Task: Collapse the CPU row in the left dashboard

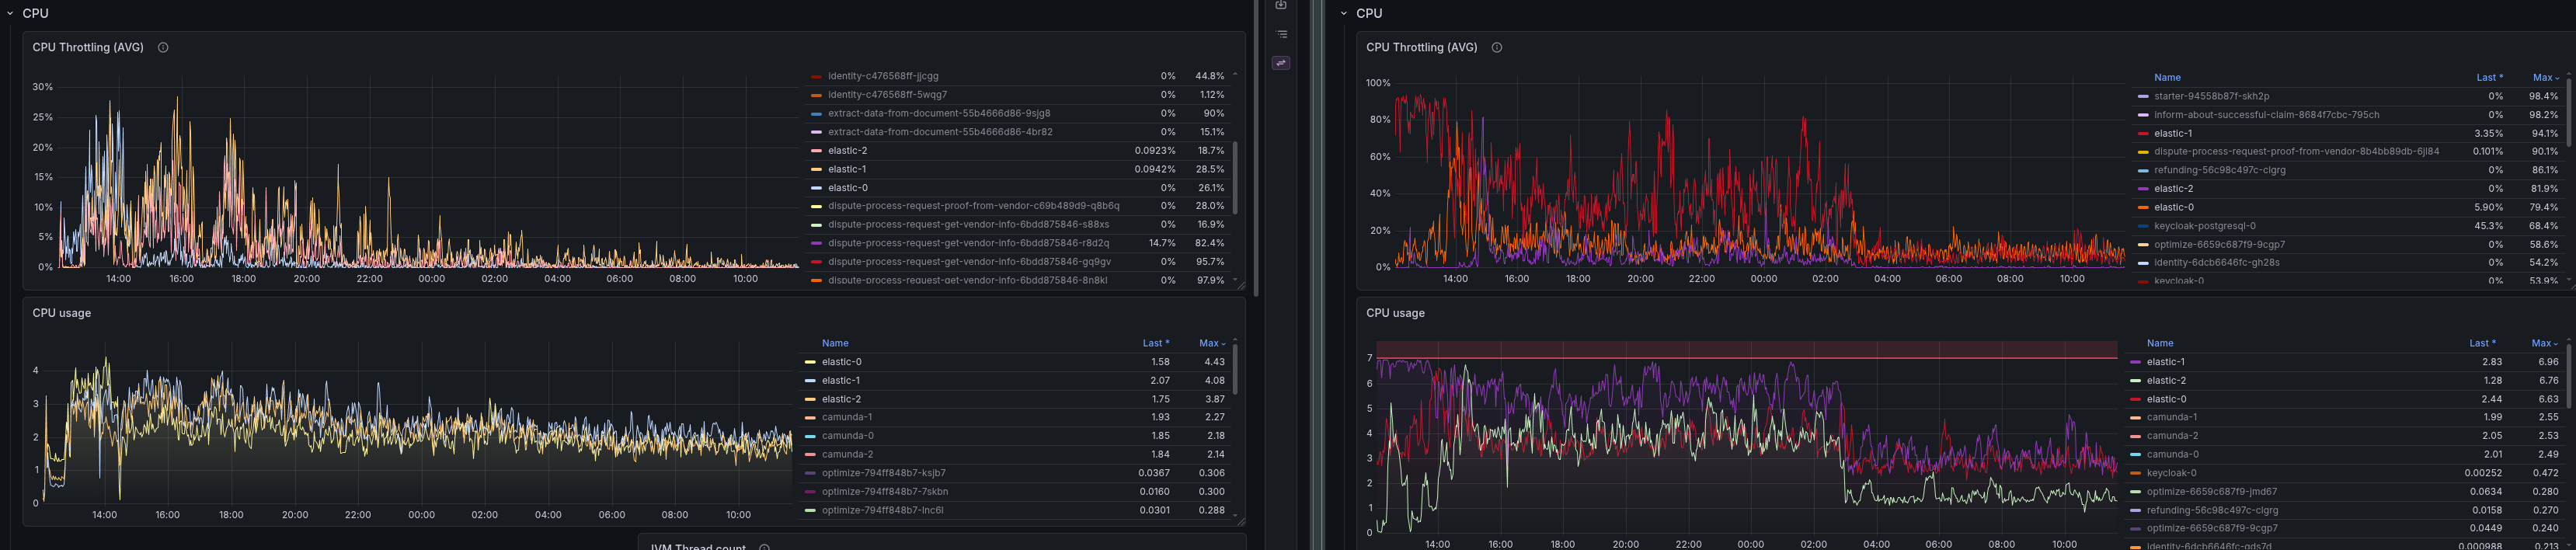Action: [10, 13]
